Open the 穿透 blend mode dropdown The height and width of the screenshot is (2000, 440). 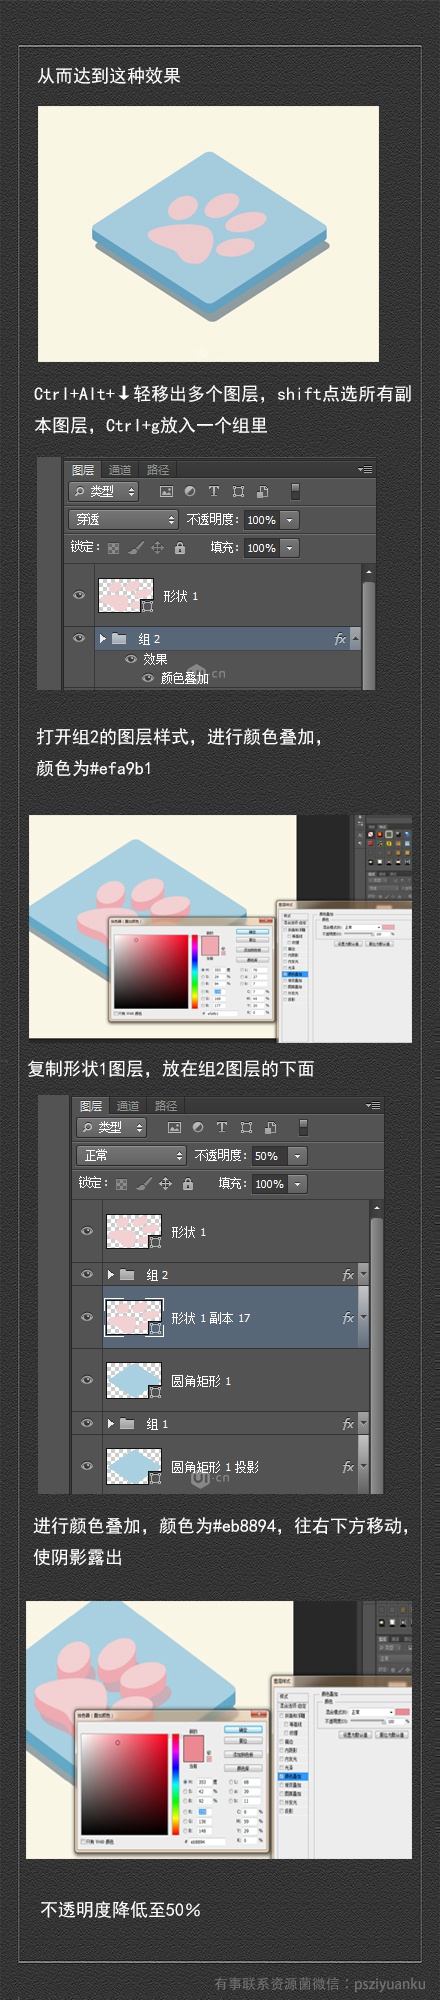click(123, 520)
